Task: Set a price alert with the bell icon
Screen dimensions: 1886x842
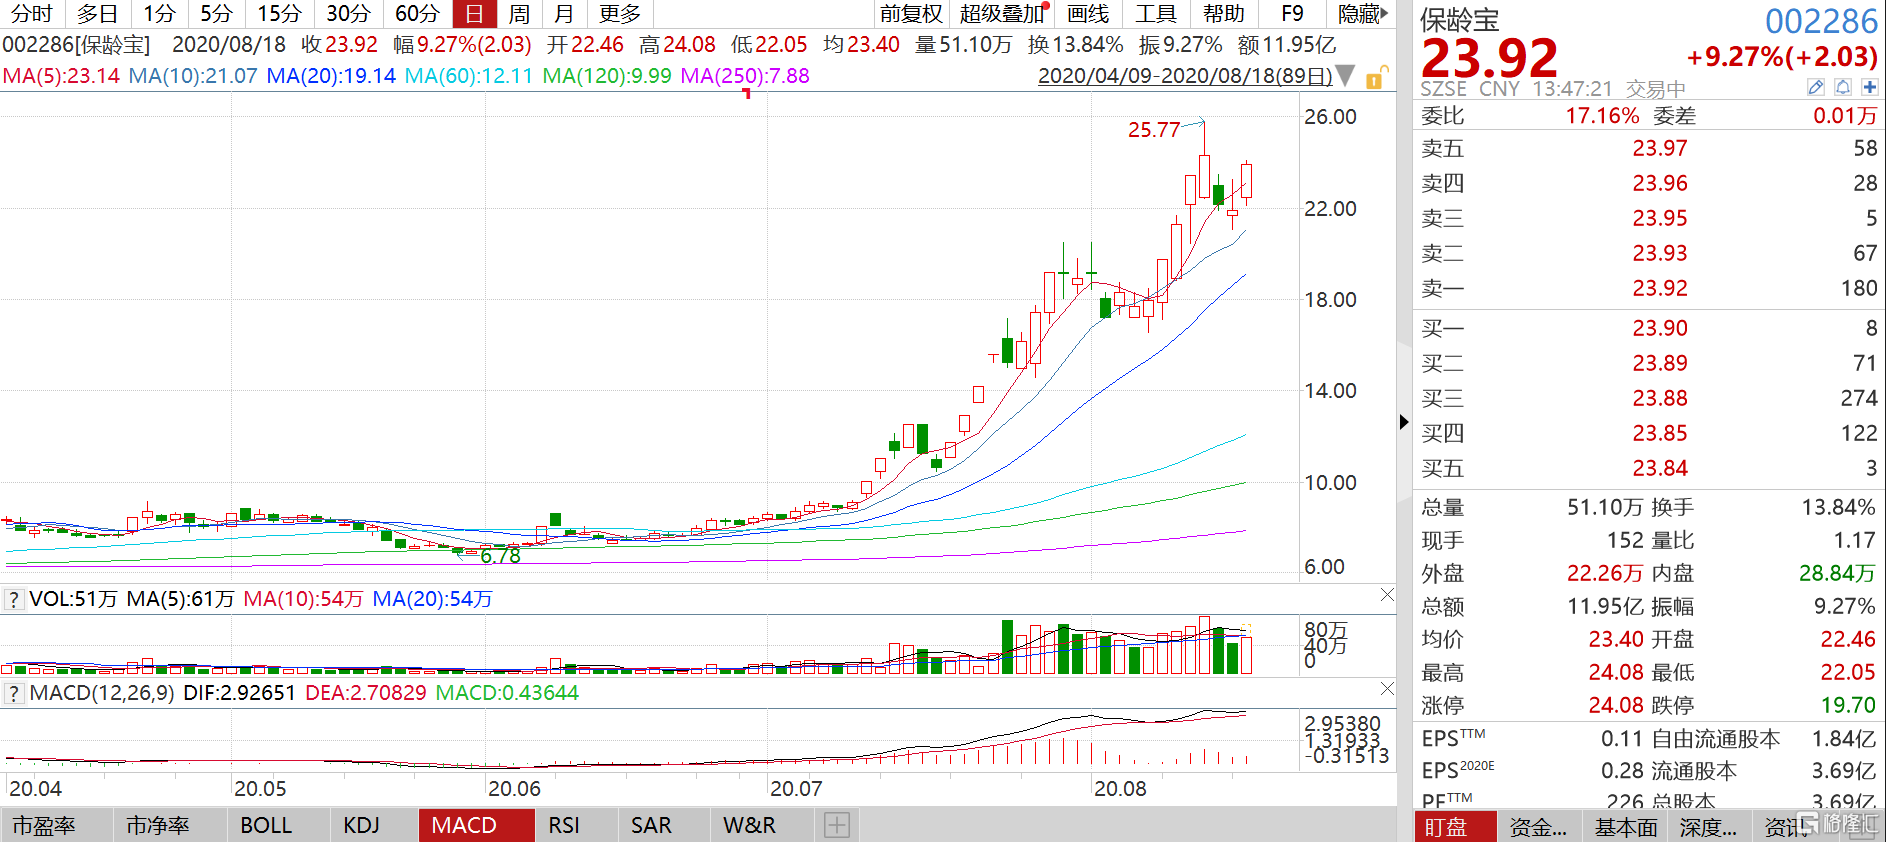Action: (x=1843, y=88)
